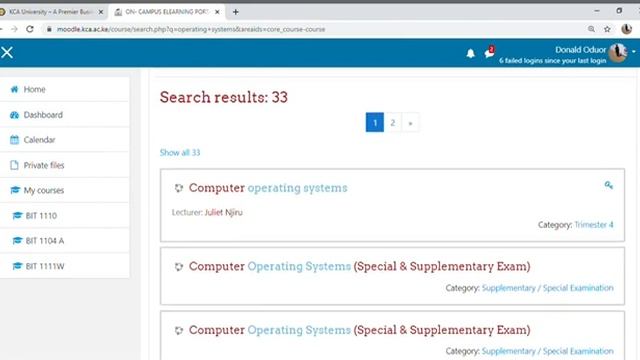This screenshot has height=360, width=640.
Task: Go to Home in sidebar
Action: click(x=65, y=89)
